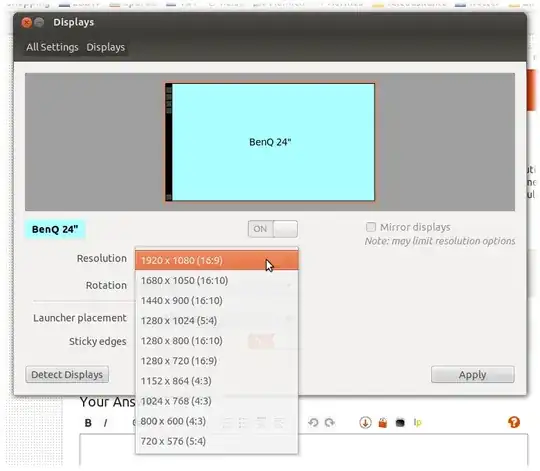Click the undo arrow in editor toolbar

(313, 422)
